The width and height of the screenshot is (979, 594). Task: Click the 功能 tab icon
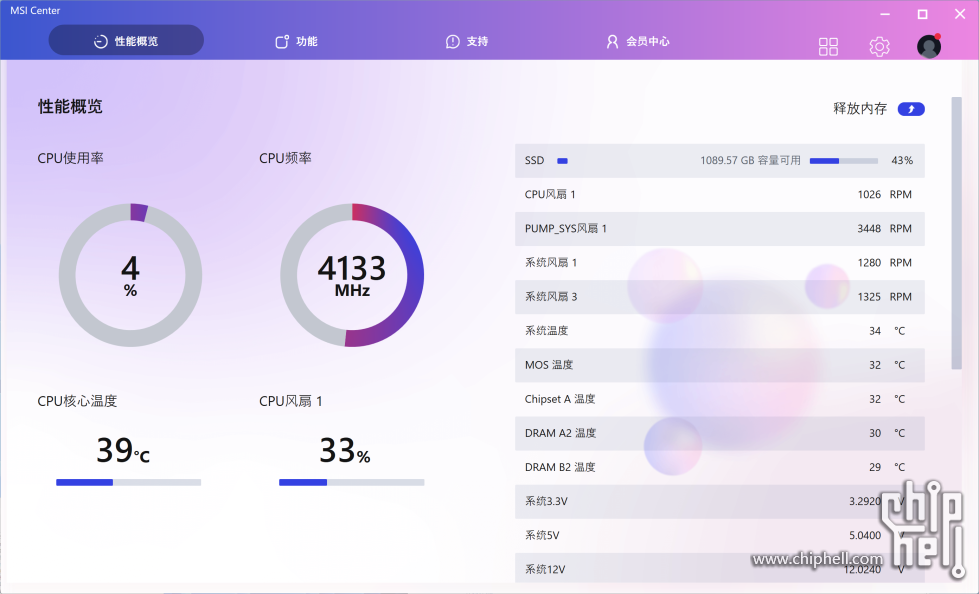[x=282, y=41]
